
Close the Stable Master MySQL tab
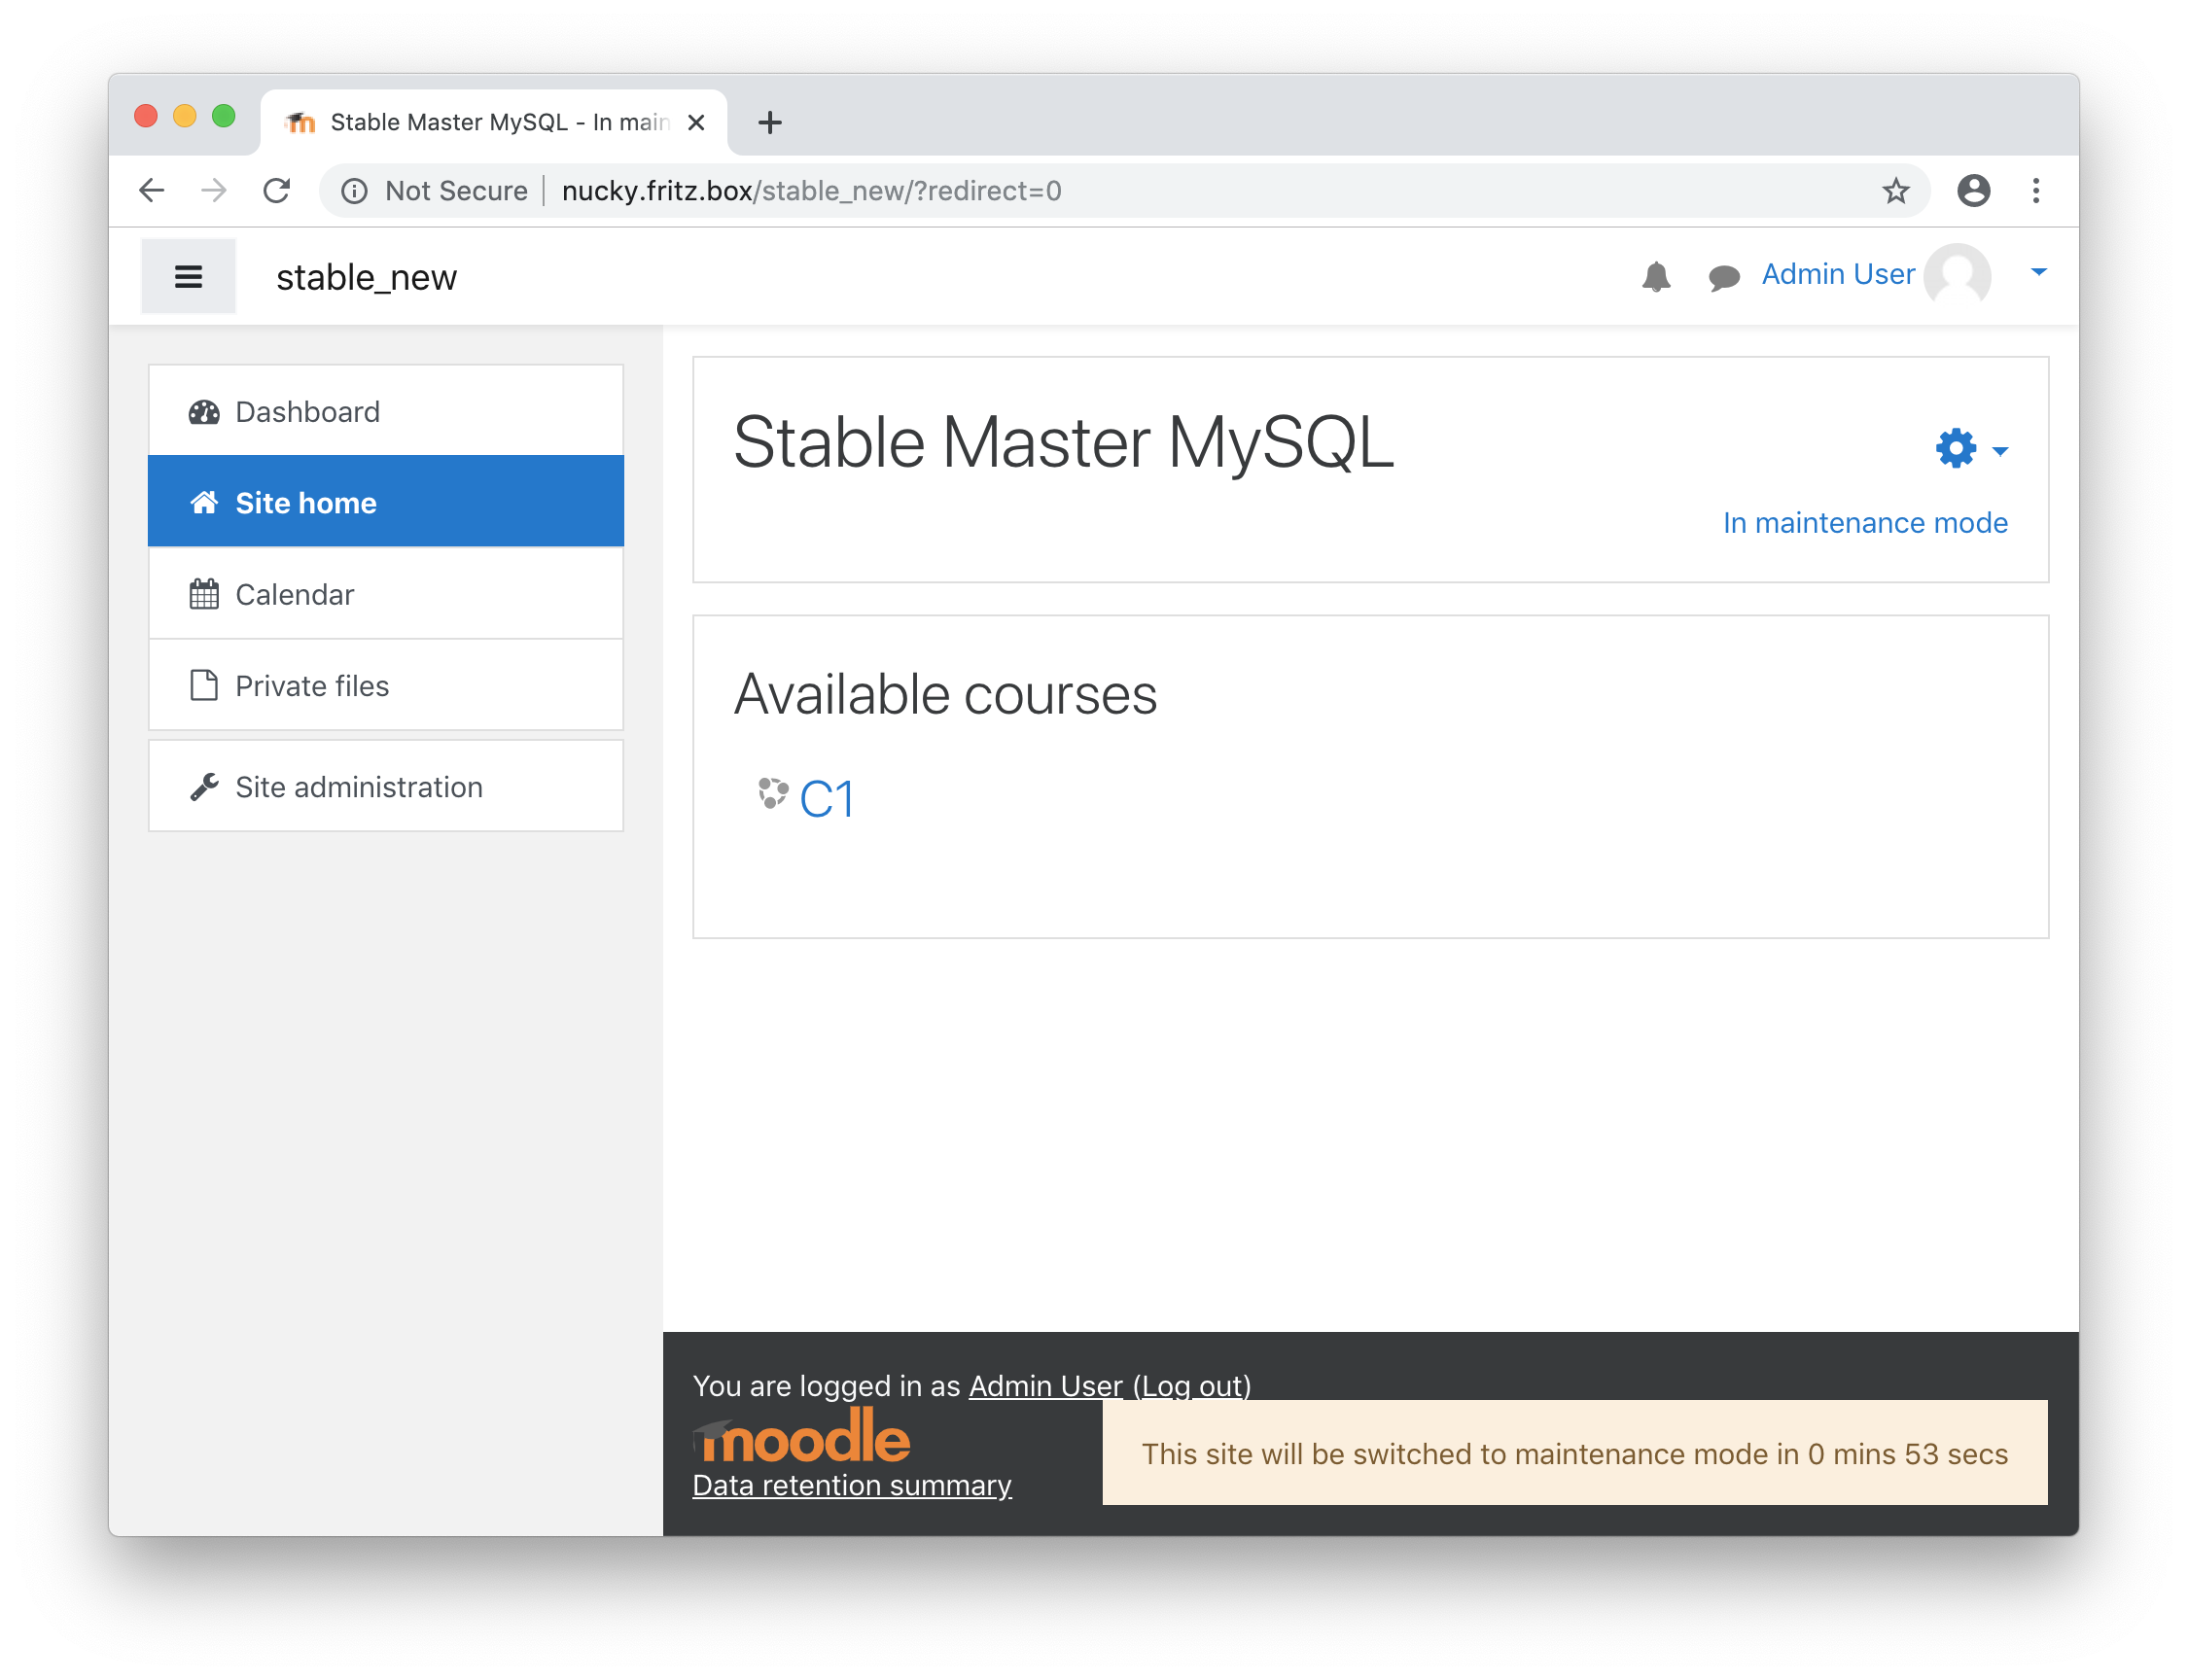[697, 122]
